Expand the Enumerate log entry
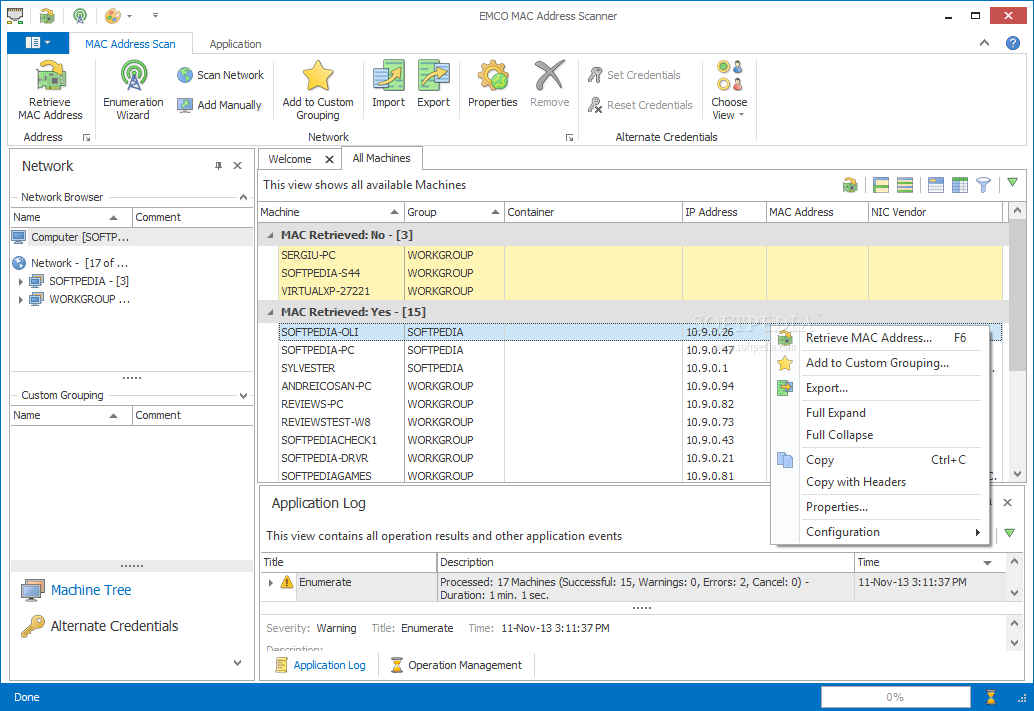 270,582
